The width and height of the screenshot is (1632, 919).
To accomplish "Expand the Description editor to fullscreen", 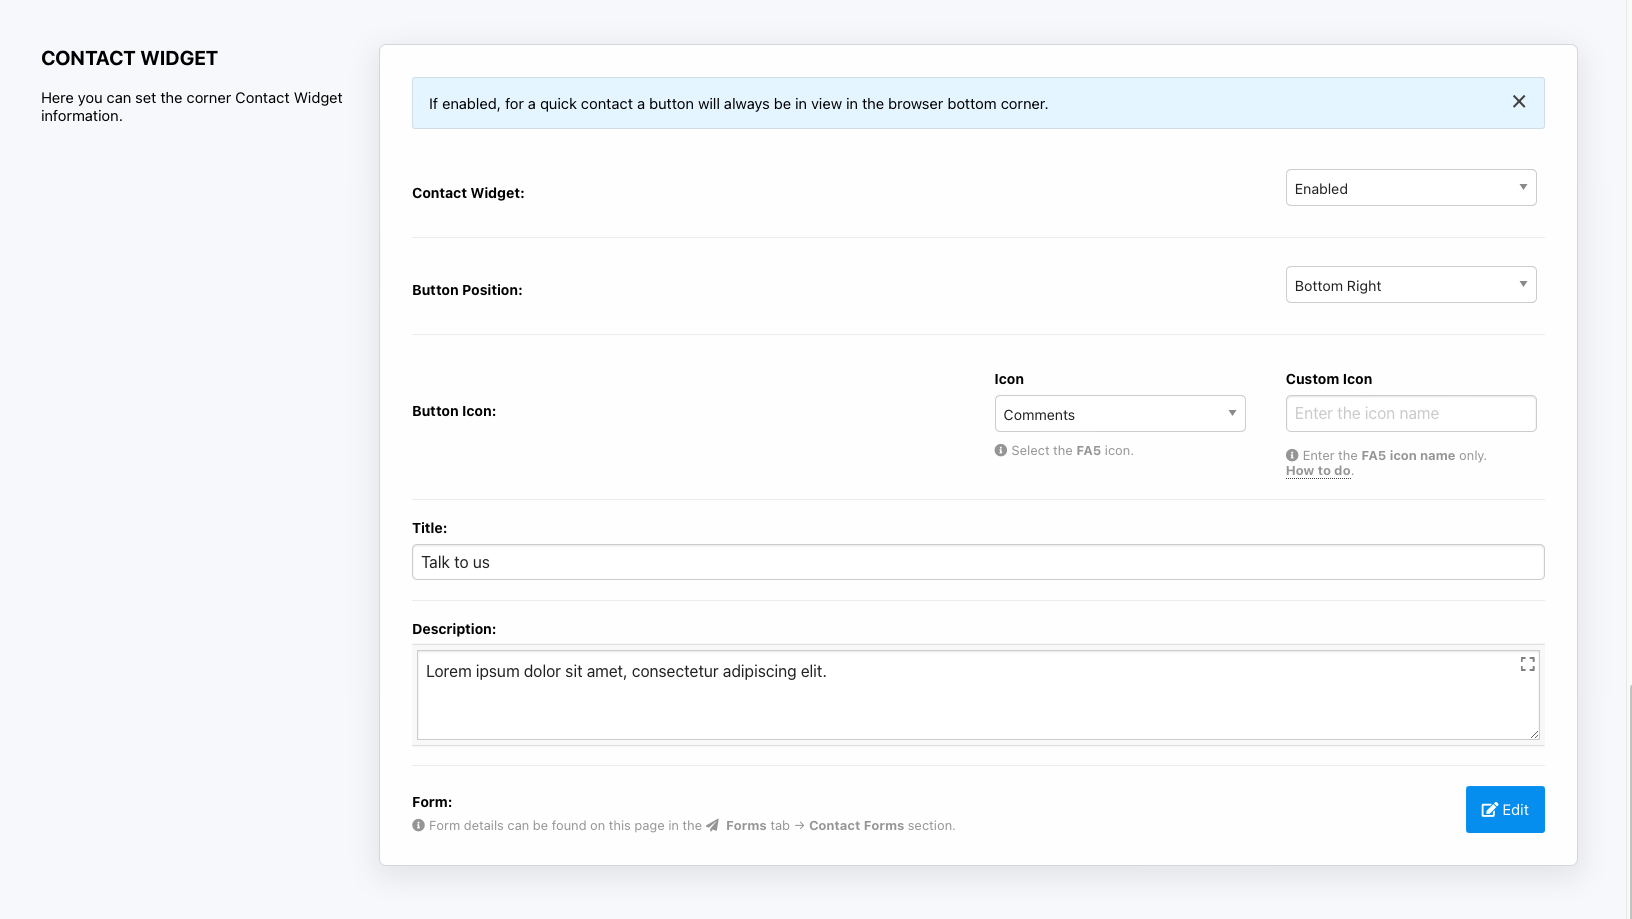I will tap(1527, 664).
